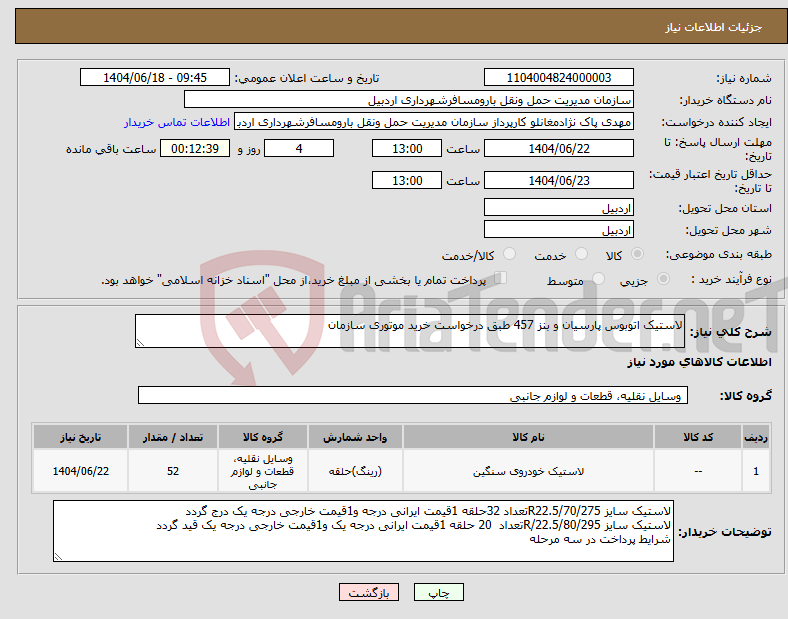Click the نام کالا column header
This screenshot has height=619, width=788.
528,437
